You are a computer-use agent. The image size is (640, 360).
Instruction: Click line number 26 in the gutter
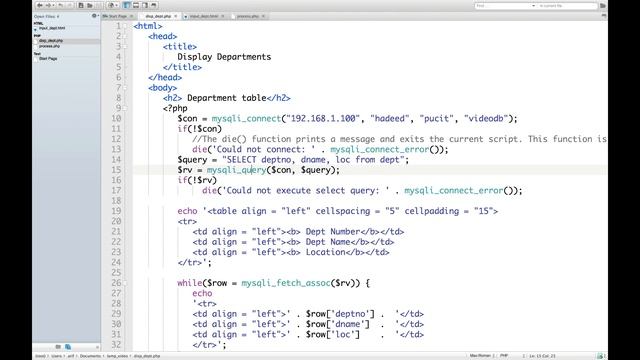[x=116, y=283]
